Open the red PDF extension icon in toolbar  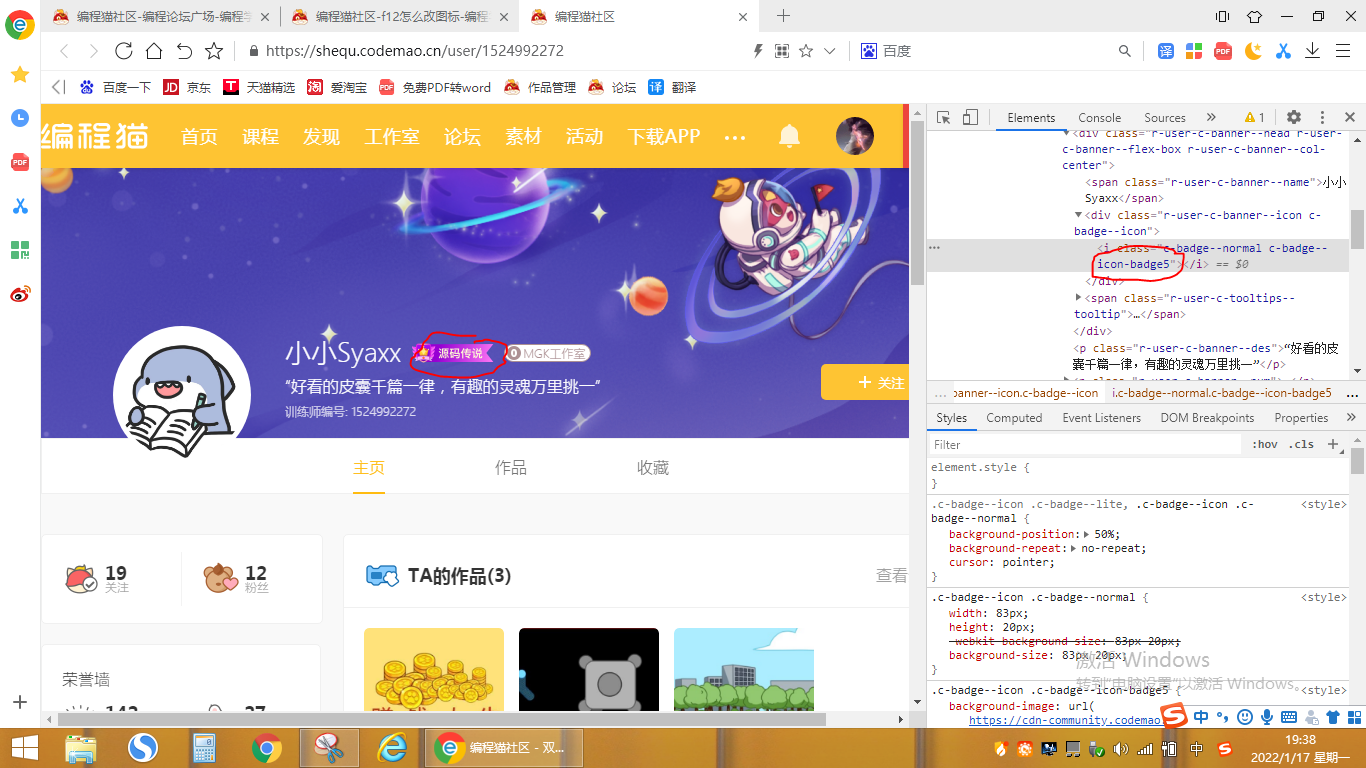click(1223, 51)
